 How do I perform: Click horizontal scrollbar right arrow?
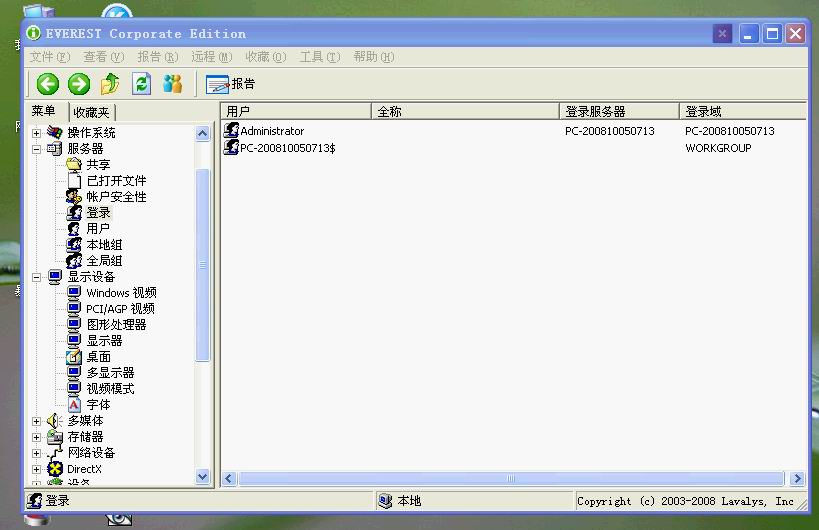[797, 478]
